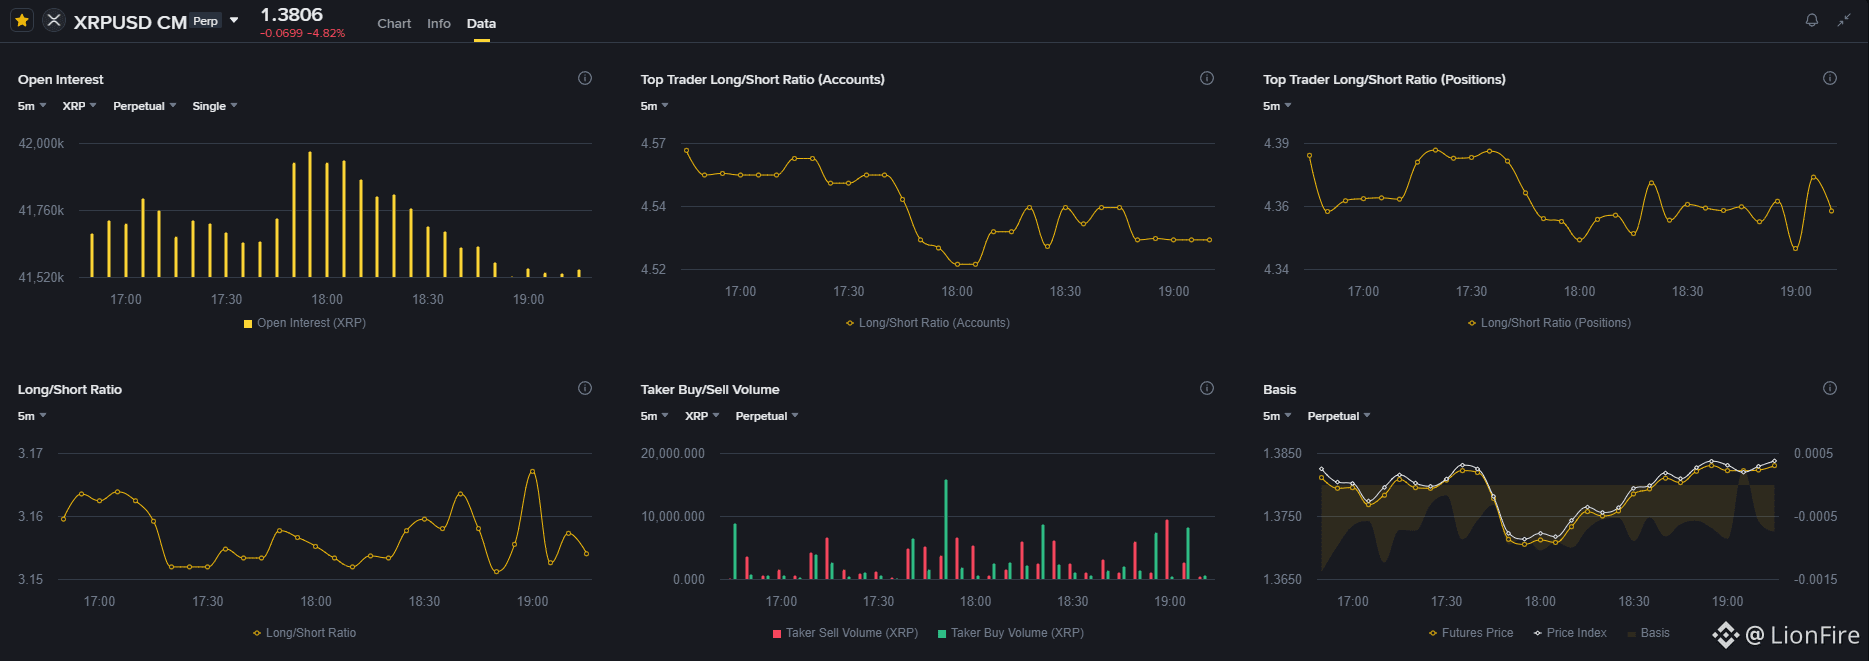
Task: Open 5m interval dropdown in Basis panel
Action: [1277, 416]
